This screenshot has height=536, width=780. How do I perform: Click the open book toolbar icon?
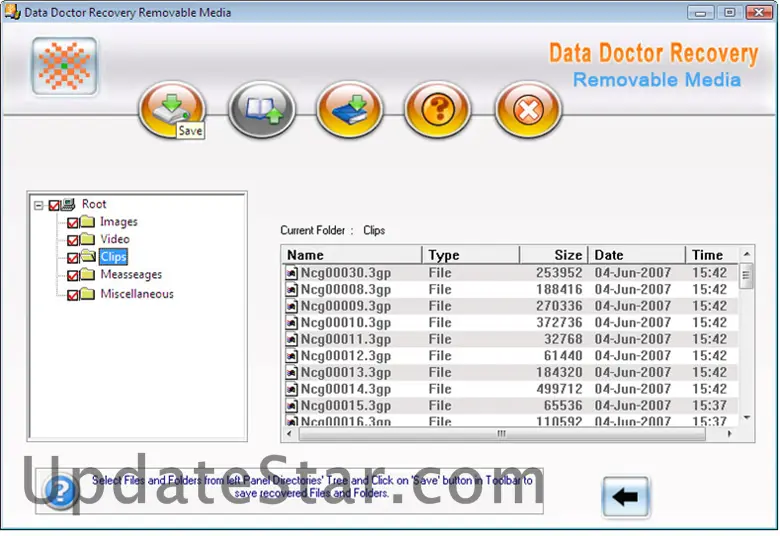(x=261, y=108)
